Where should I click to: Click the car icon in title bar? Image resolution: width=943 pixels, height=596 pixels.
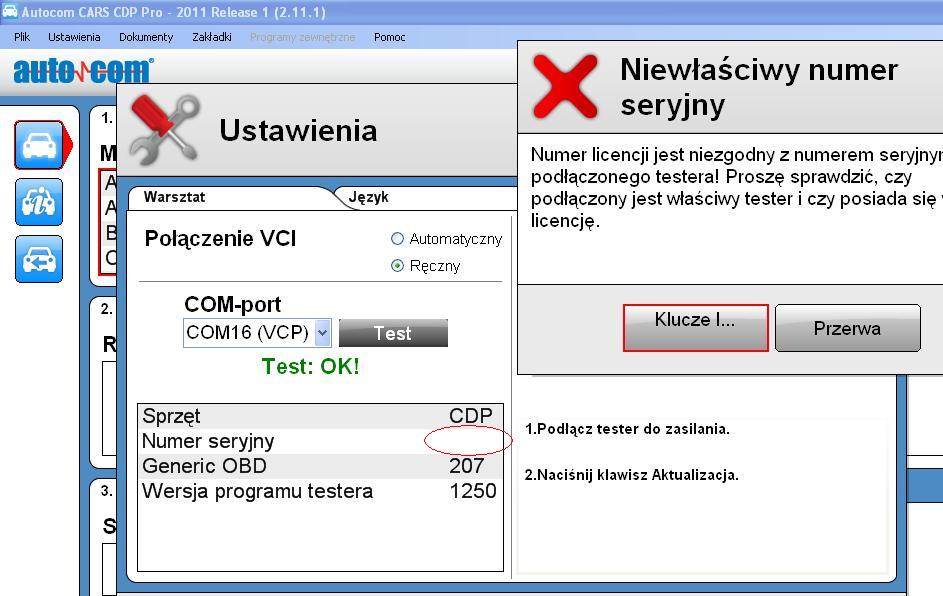point(10,12)
